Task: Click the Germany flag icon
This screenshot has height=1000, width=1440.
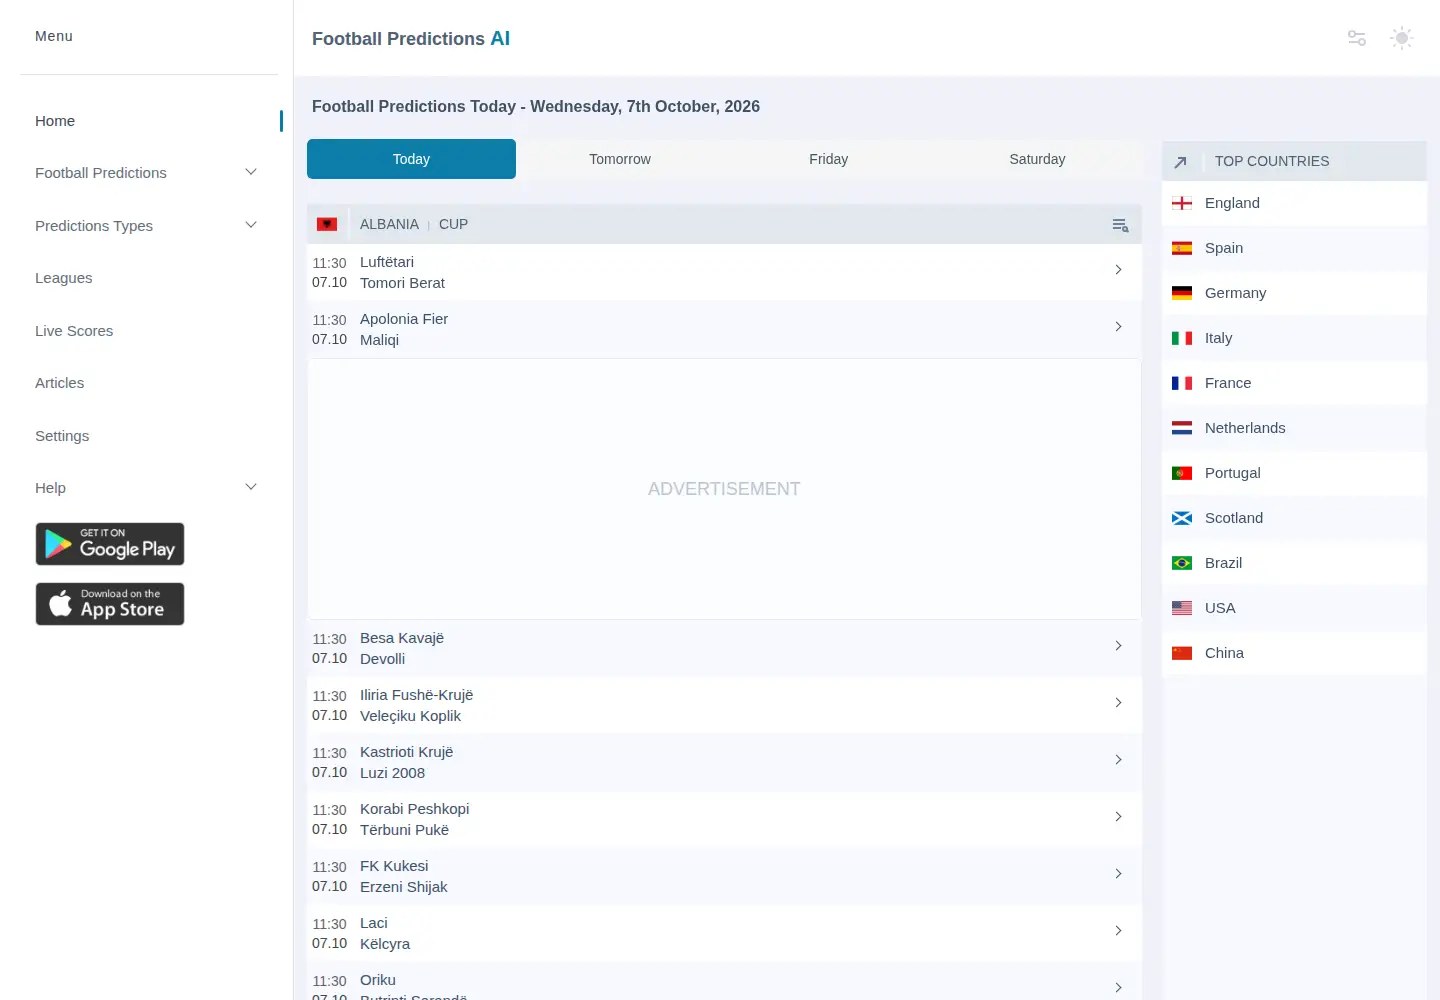Action: click(1182, 293)
